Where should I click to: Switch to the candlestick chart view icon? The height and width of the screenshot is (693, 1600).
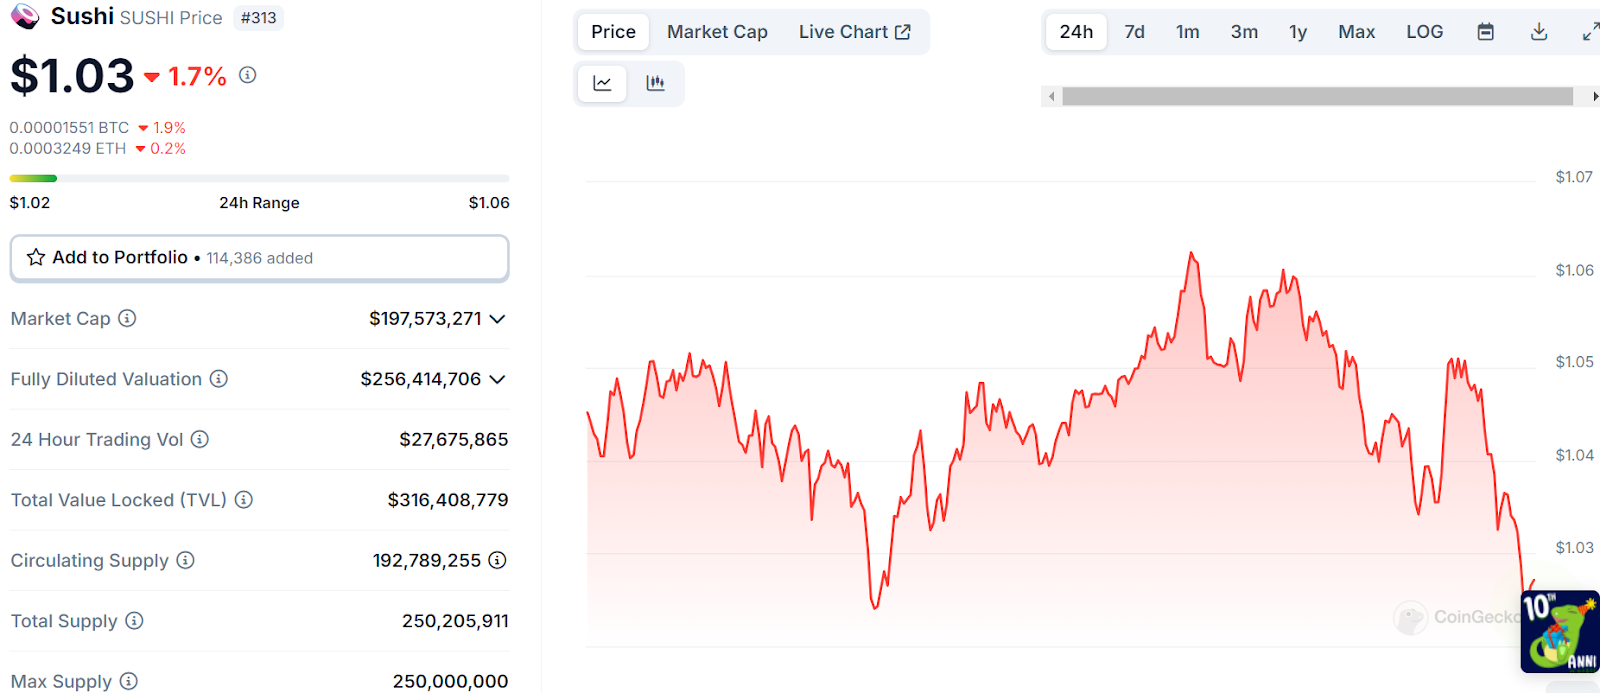click(656, 83)
